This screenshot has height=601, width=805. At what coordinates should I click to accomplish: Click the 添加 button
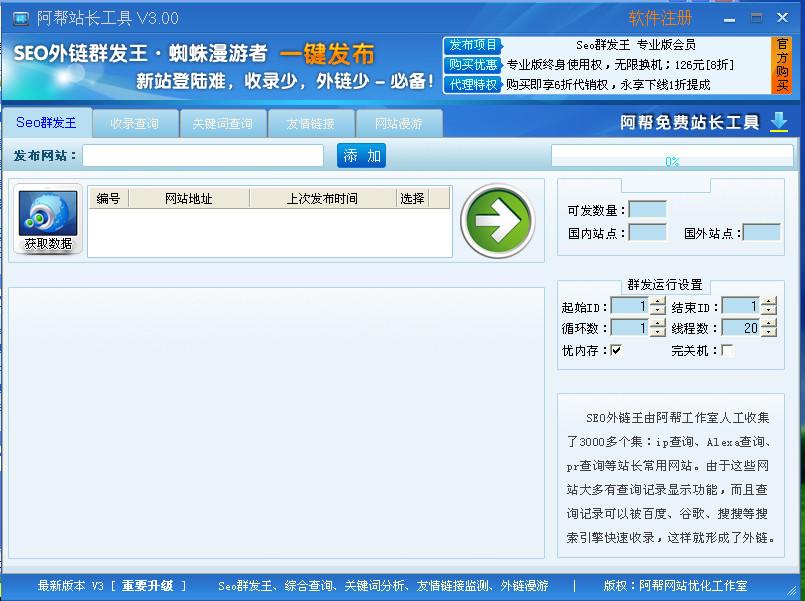pos(361,155)
